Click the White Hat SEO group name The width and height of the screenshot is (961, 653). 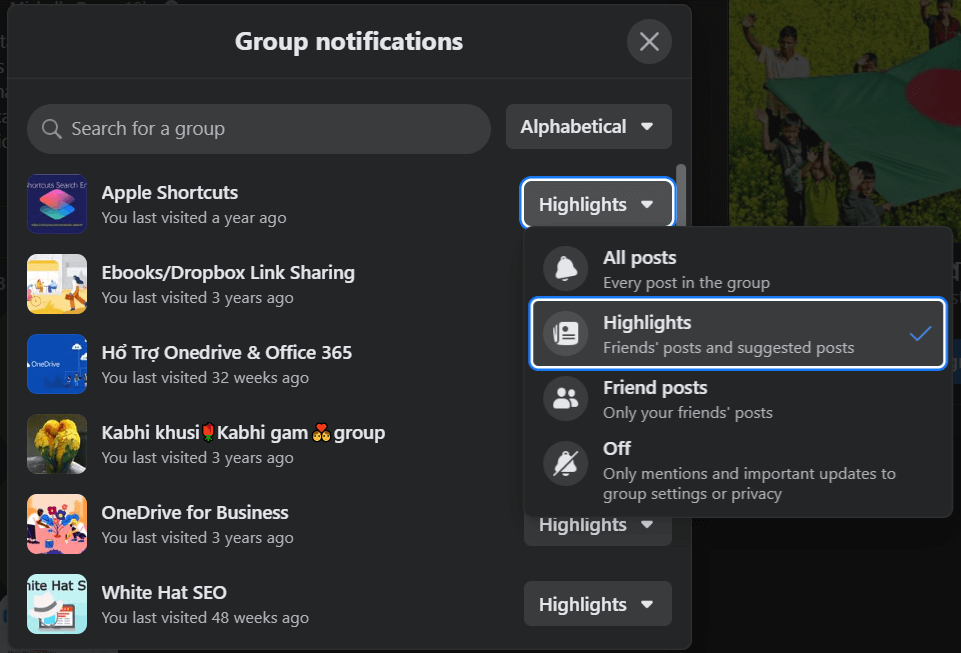click(164, 592)
